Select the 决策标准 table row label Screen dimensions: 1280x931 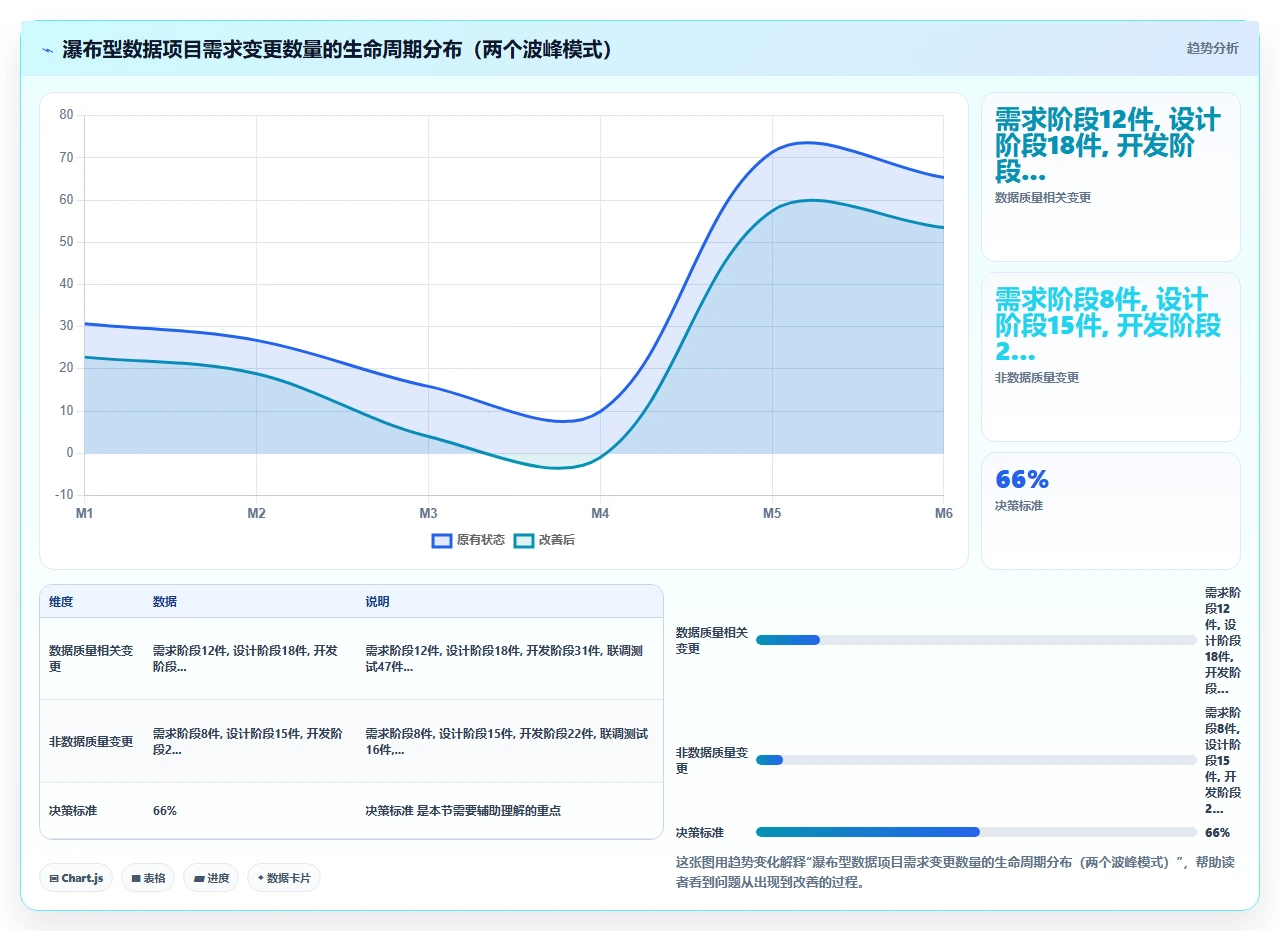pyautogui.click(x=73, y=811)
